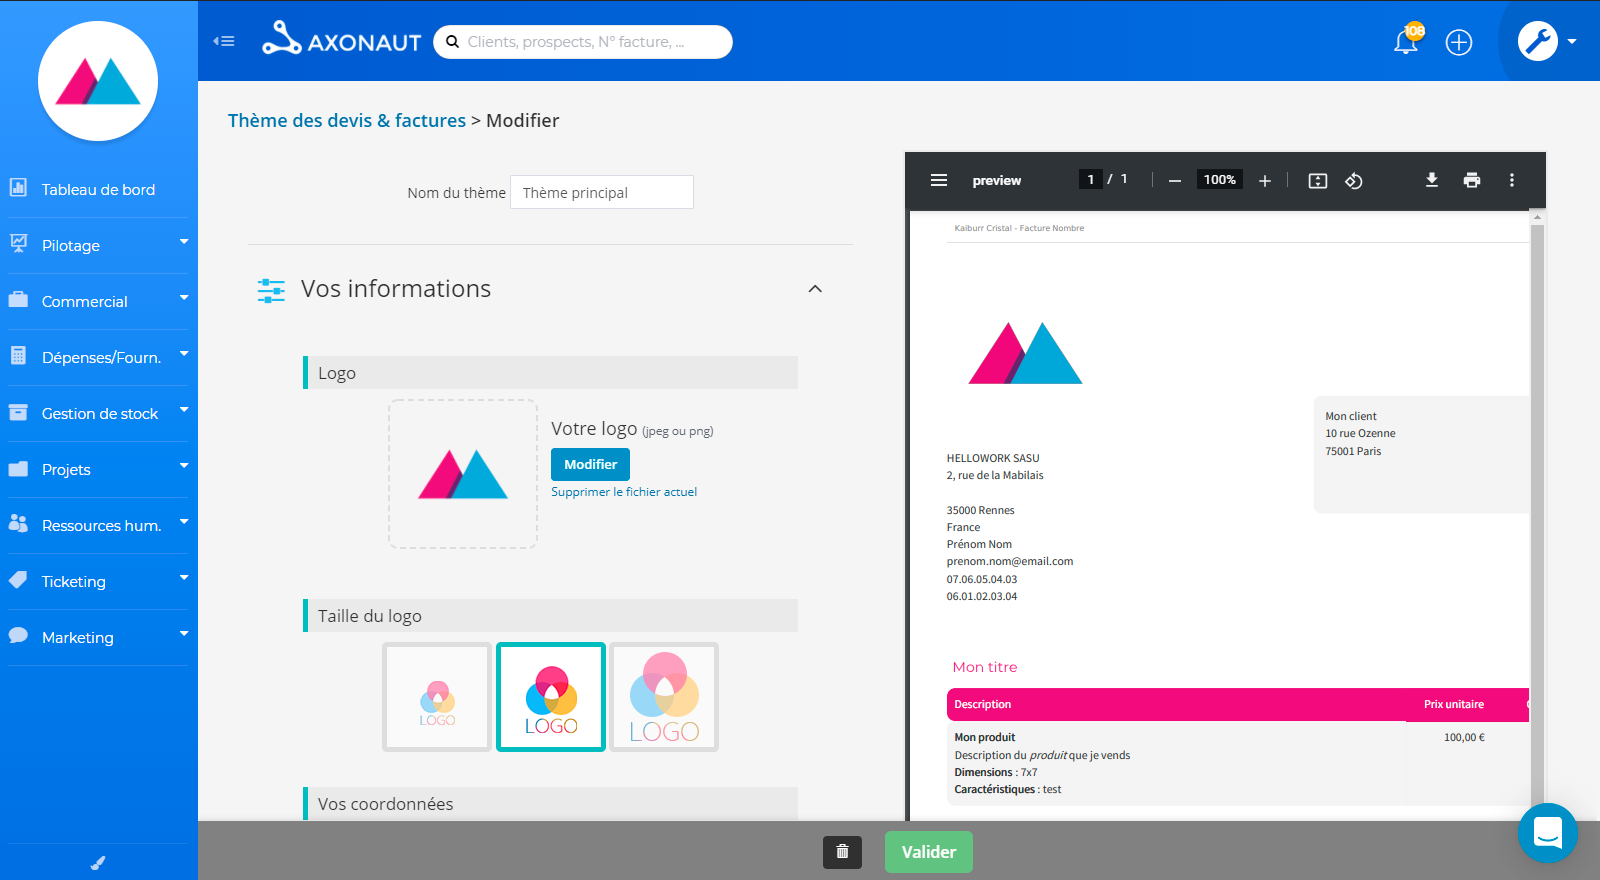Click Mon client text in preview

click(x=1351, y=416)
